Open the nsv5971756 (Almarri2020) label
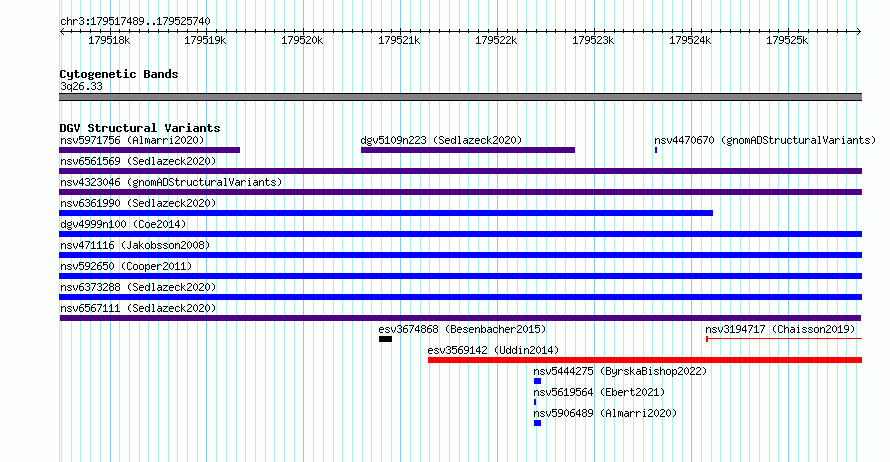Viewport: 890px width, 462px height. (x=132, y=140)
